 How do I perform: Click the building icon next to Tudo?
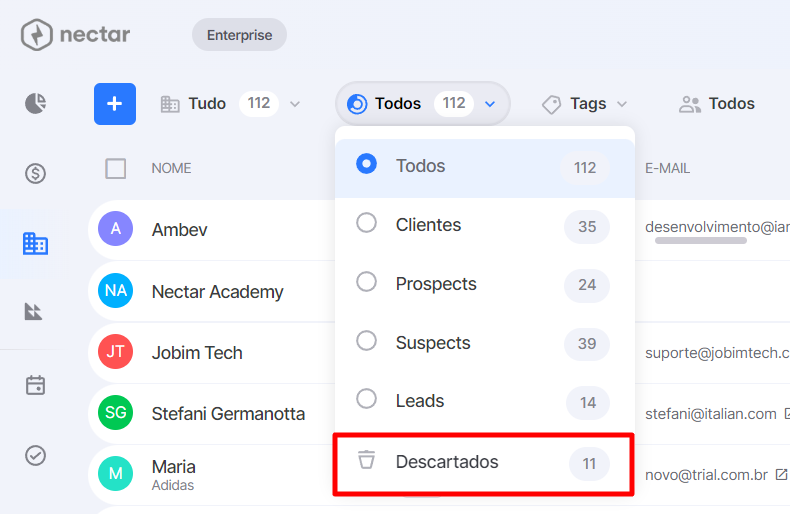[x=170, y=104]
